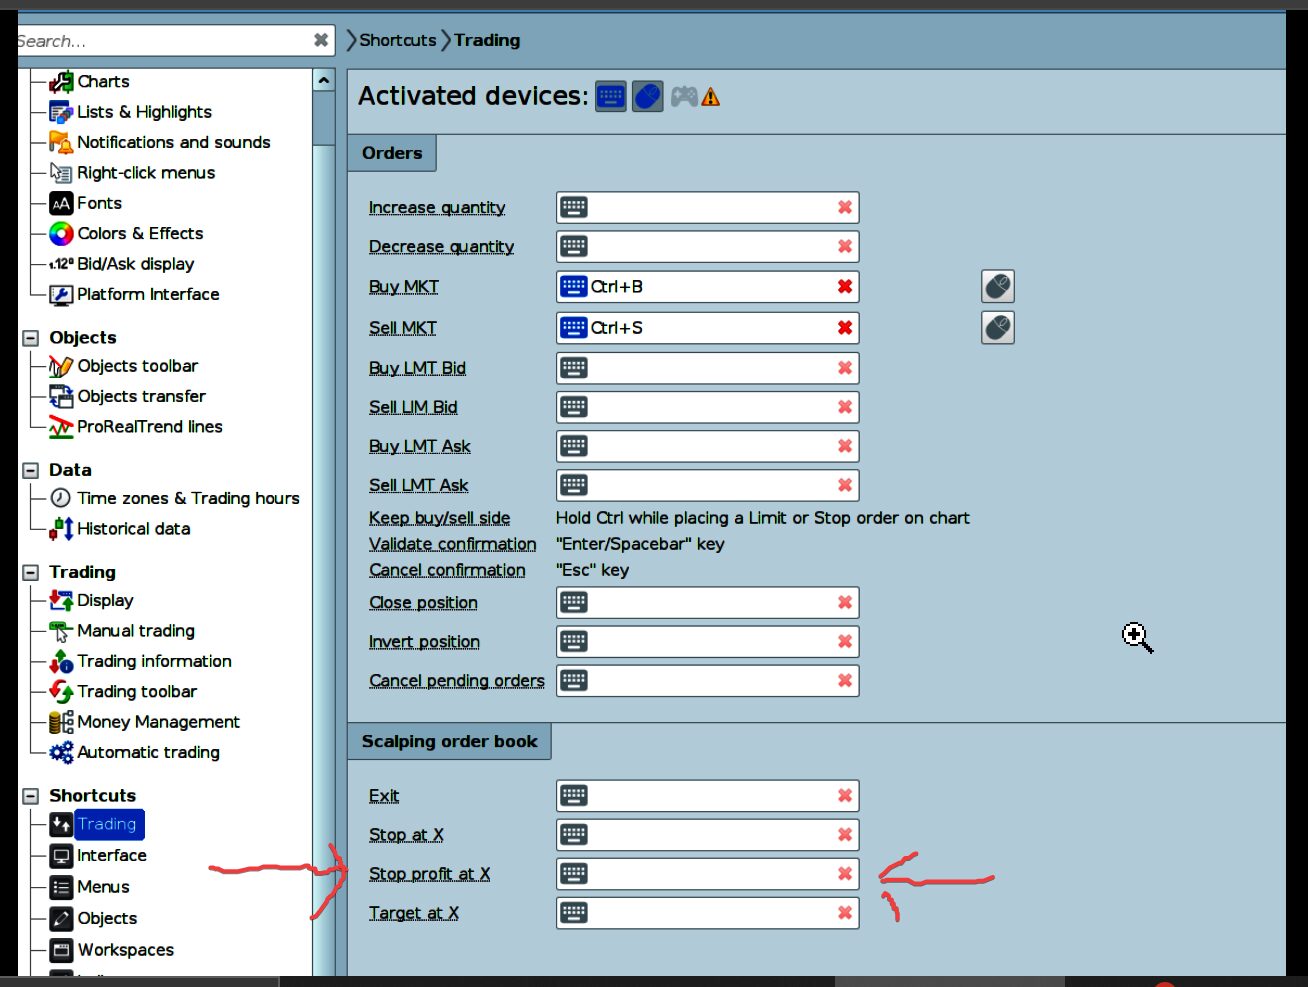This screenshot has height=987, width=1308.
Task: Open the Shortcuts Workspaces icon
Action: [61, 950]
